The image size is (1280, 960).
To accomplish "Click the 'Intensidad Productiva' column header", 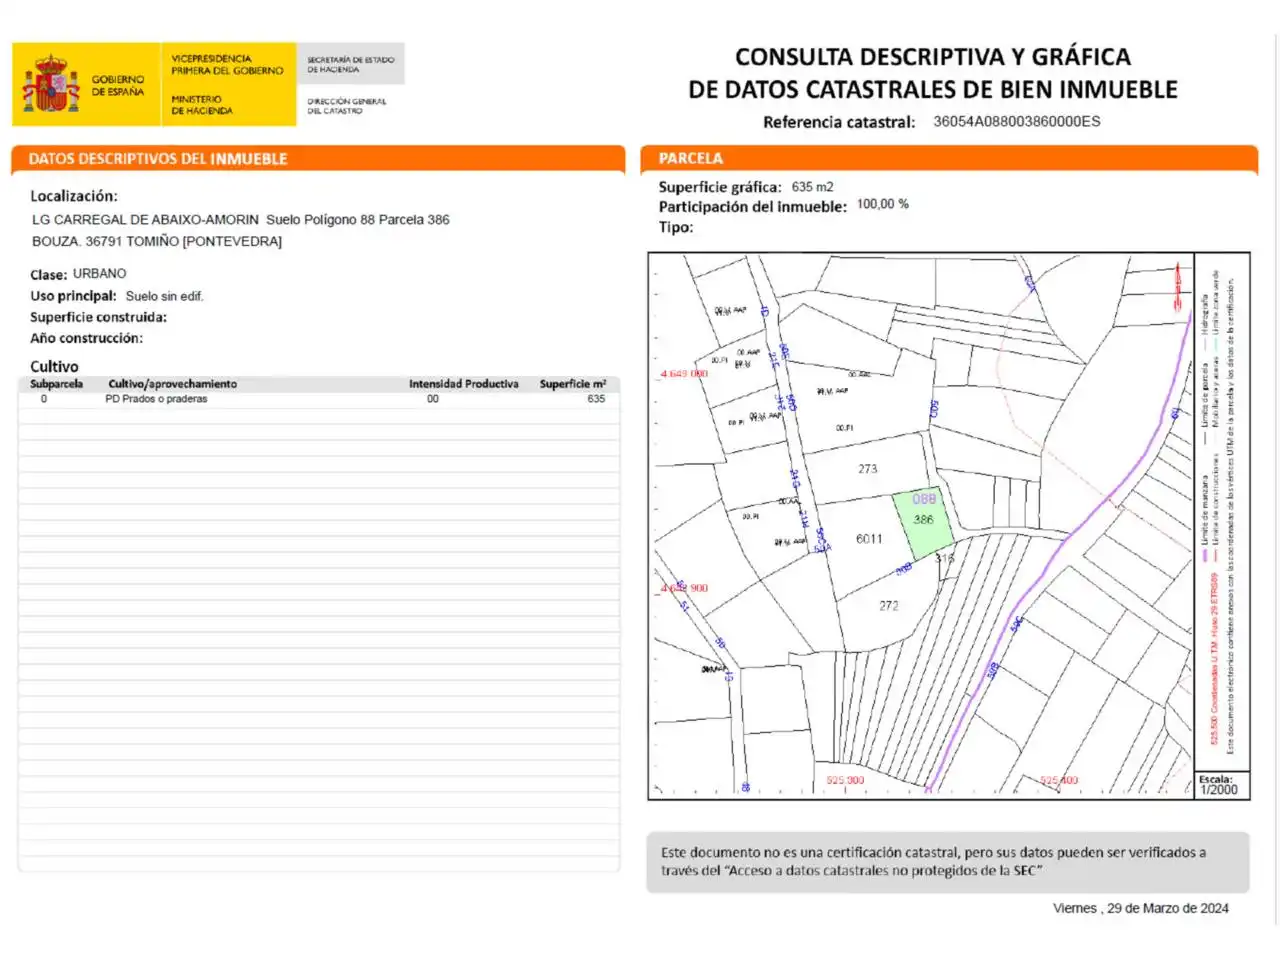I will point(464,384).
